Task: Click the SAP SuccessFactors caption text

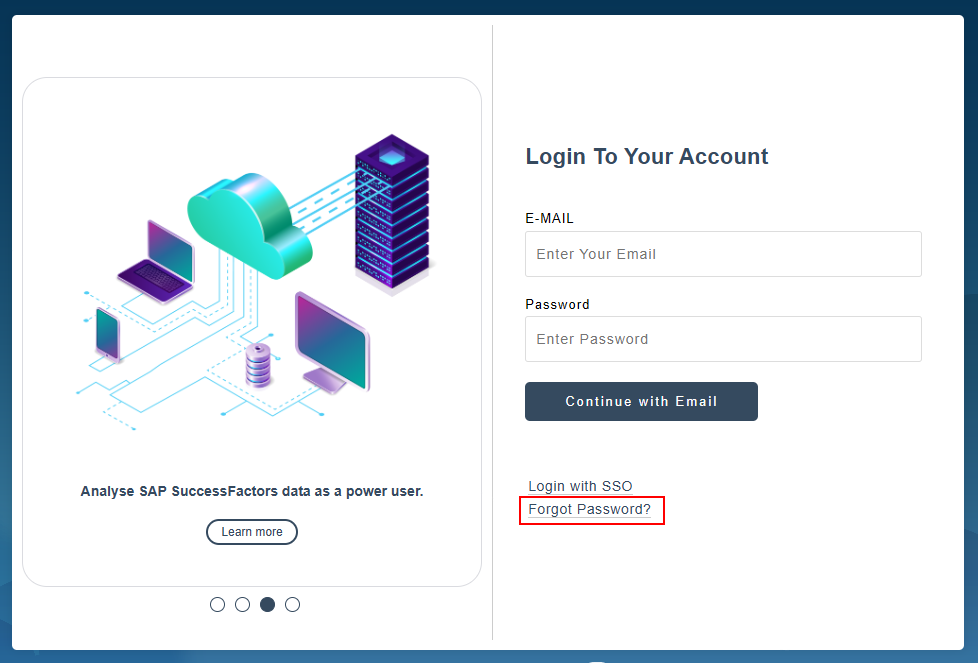Action: tap(251, 491)
